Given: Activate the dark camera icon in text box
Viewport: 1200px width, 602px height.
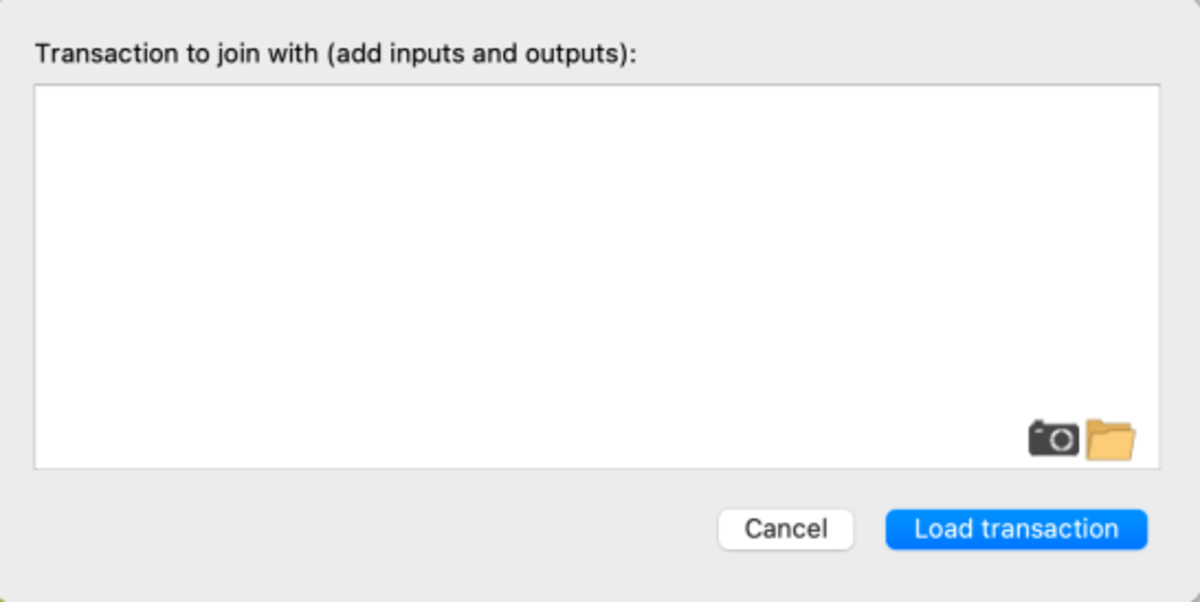Looking at the screenshot, I should click(x=1054, y=439).
